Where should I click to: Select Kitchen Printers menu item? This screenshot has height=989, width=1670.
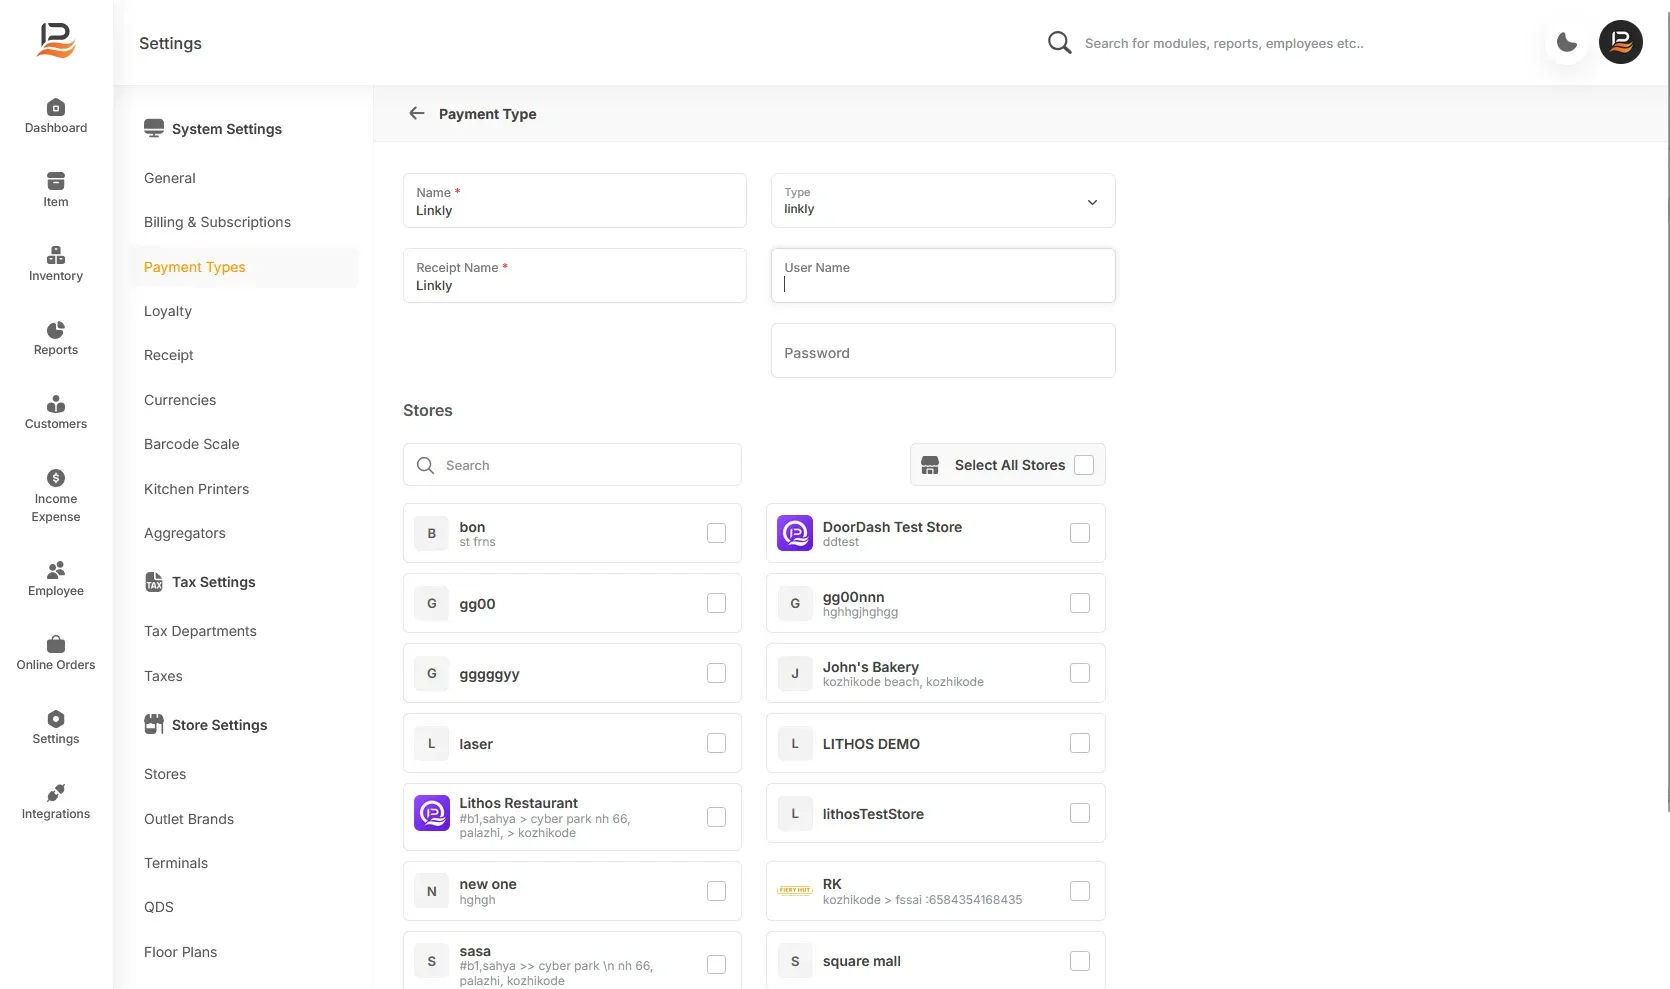[x=196, y=489]
